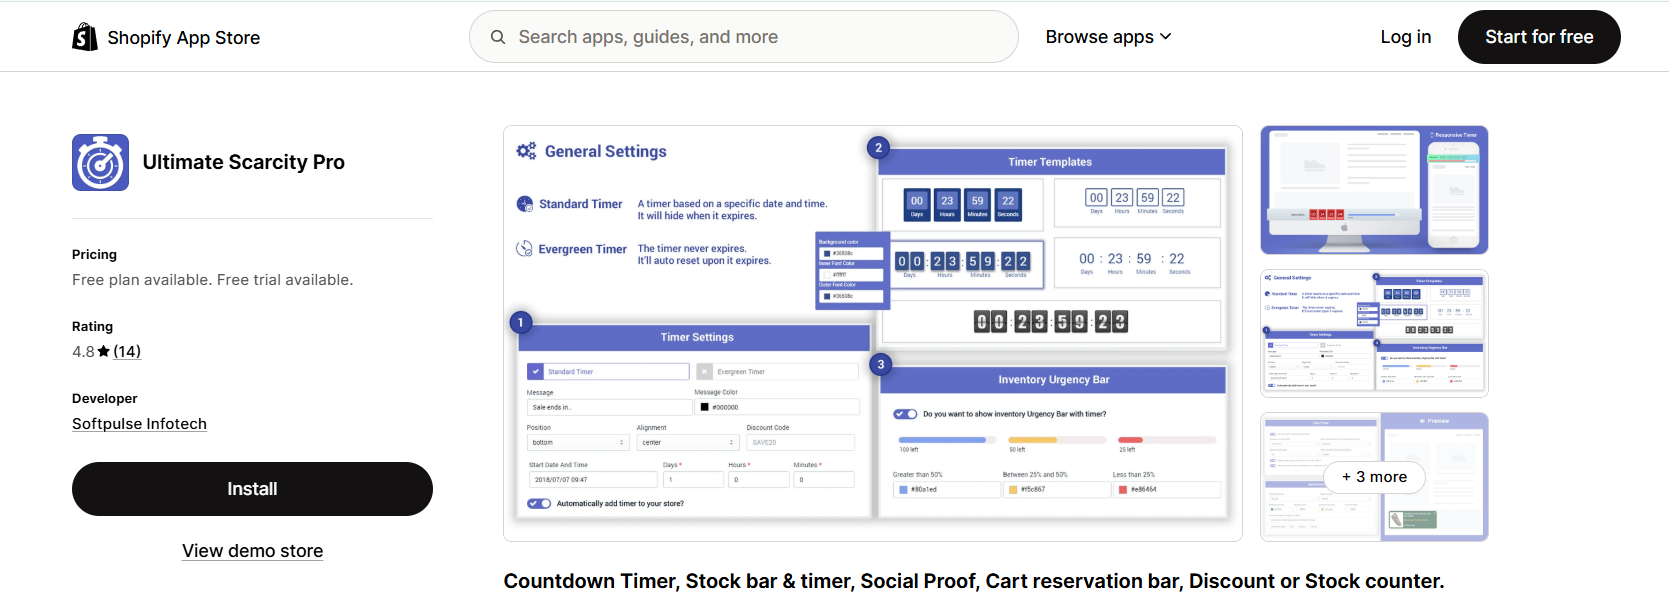Click the magnifier icon in search bar
Viewport: 1669px width, 600px height.
coord(498,37)
